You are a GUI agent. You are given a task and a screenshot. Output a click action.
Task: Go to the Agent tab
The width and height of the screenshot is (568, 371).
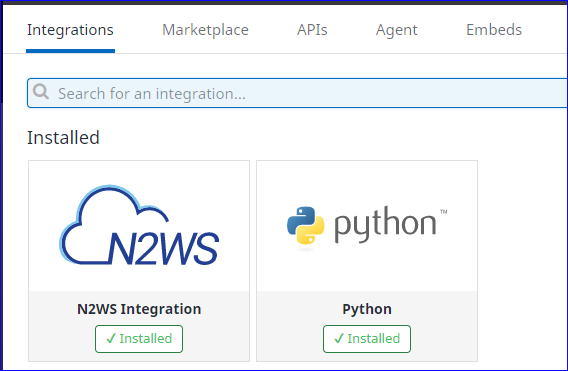click(397, 30)
